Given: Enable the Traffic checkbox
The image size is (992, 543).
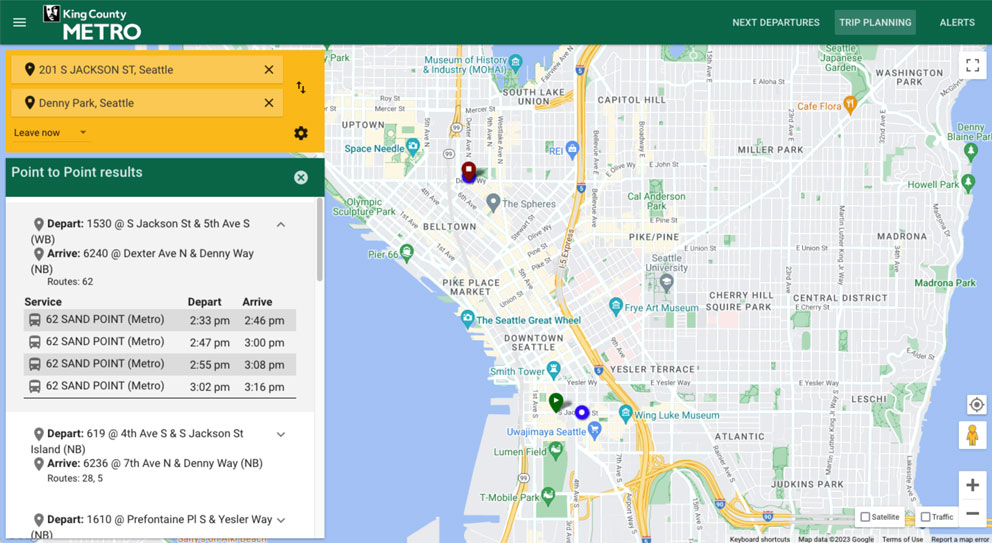Looking at the screenshot, I should tap(926, 517).
